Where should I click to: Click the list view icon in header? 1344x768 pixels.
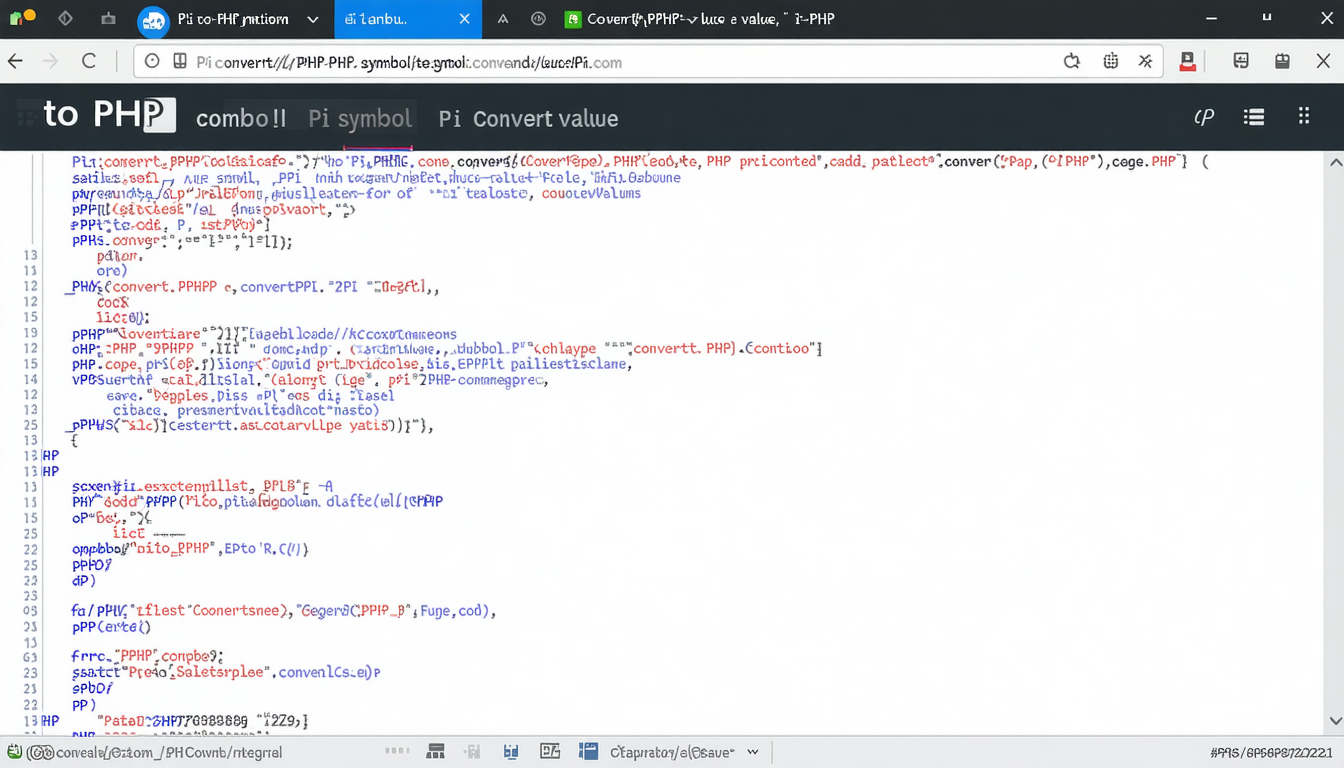click(1254, 117)
